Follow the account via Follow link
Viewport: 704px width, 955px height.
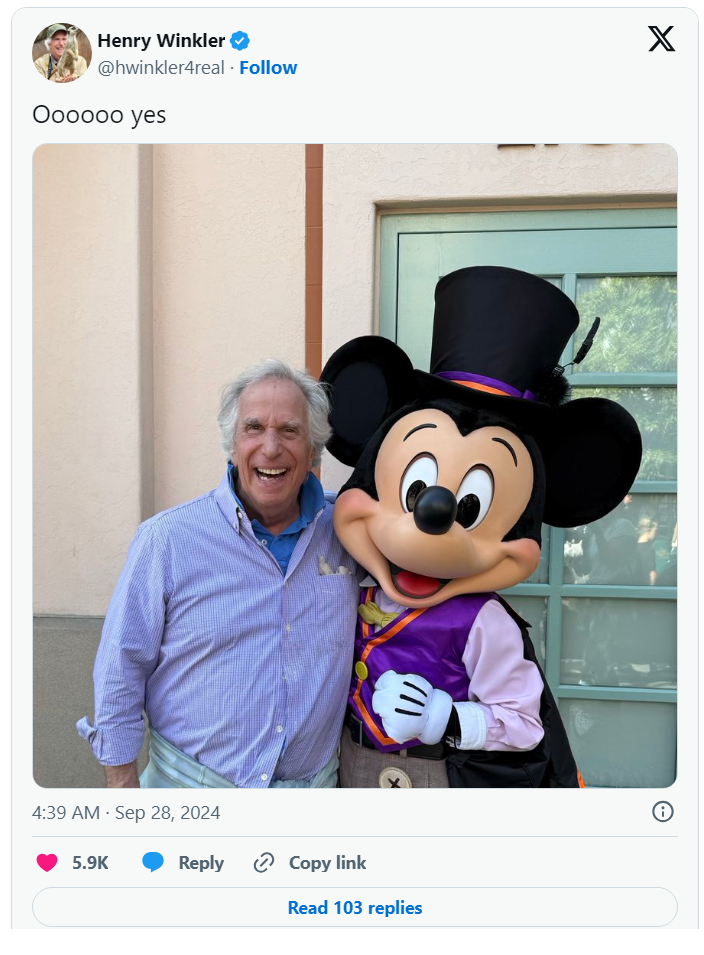pyautogui.click(x=268, y=68)
